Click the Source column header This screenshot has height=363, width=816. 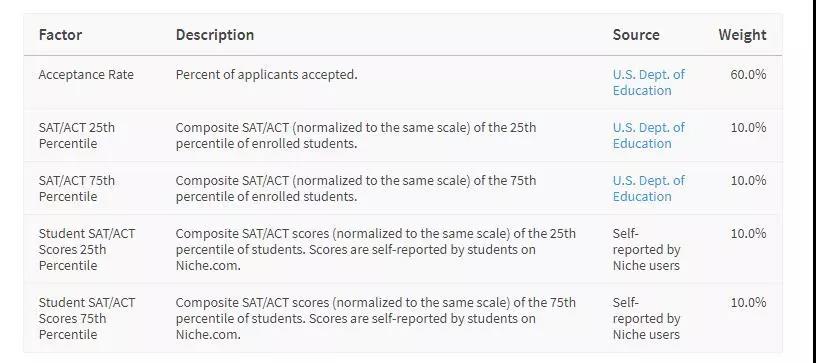(x=636, y=35)
